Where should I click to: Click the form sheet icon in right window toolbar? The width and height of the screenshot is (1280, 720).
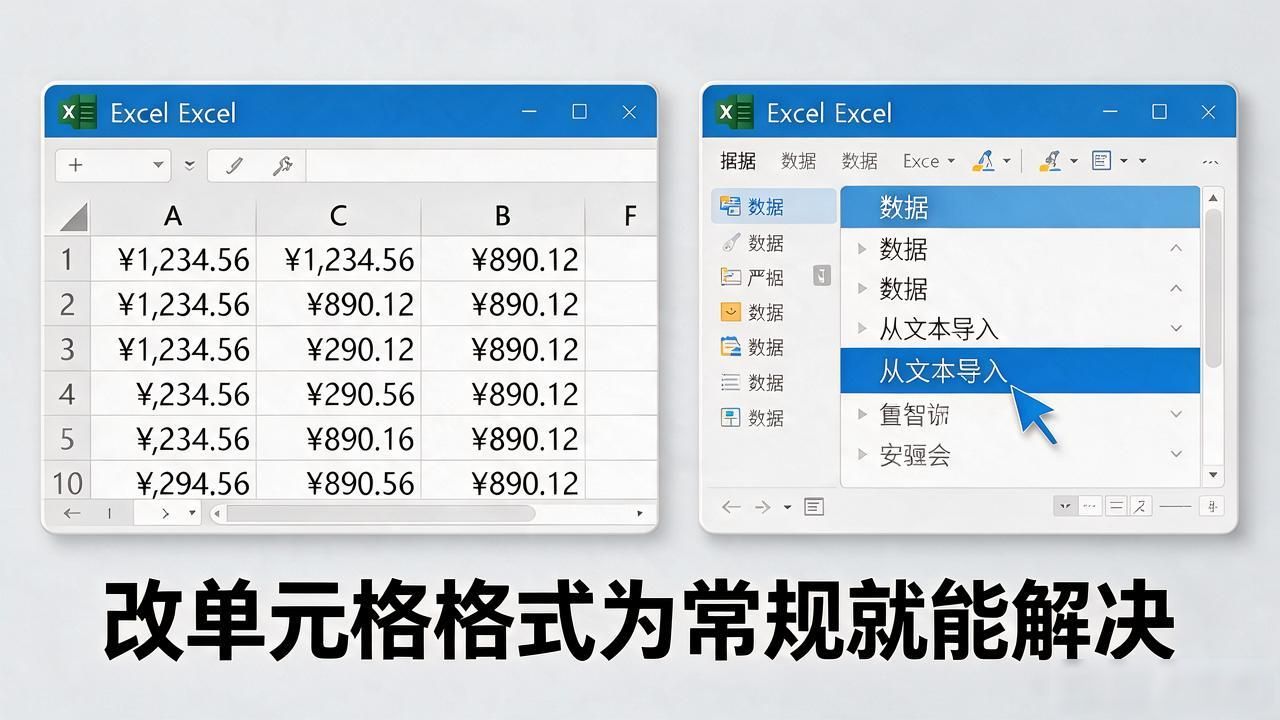click(x=1102, y=160)
